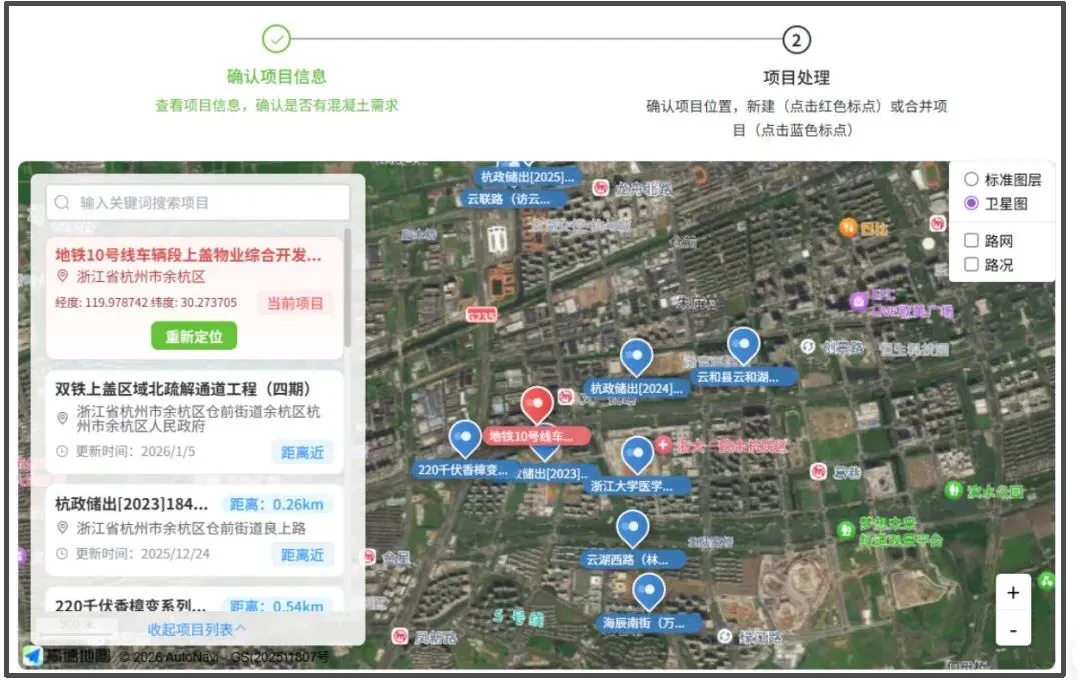
Task: Click the 储出[2023] map label
Action: (555, 473)
